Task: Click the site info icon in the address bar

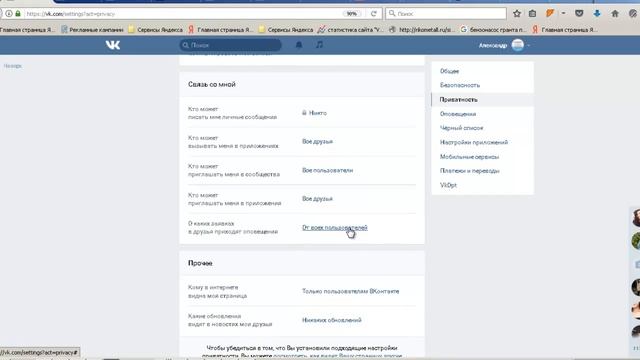Action: 9,13
